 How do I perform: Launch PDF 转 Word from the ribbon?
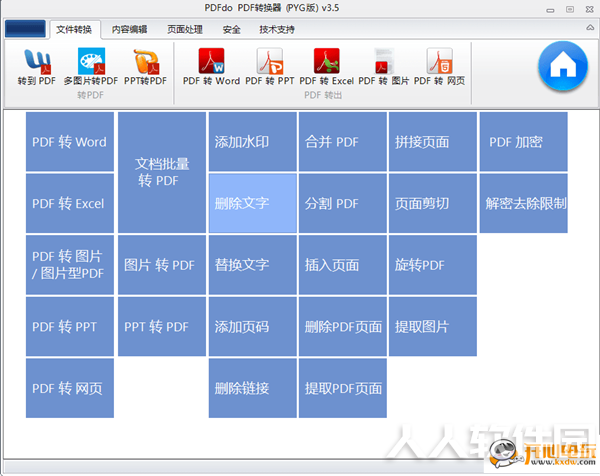pyautogui.click(x=211, y=67)
